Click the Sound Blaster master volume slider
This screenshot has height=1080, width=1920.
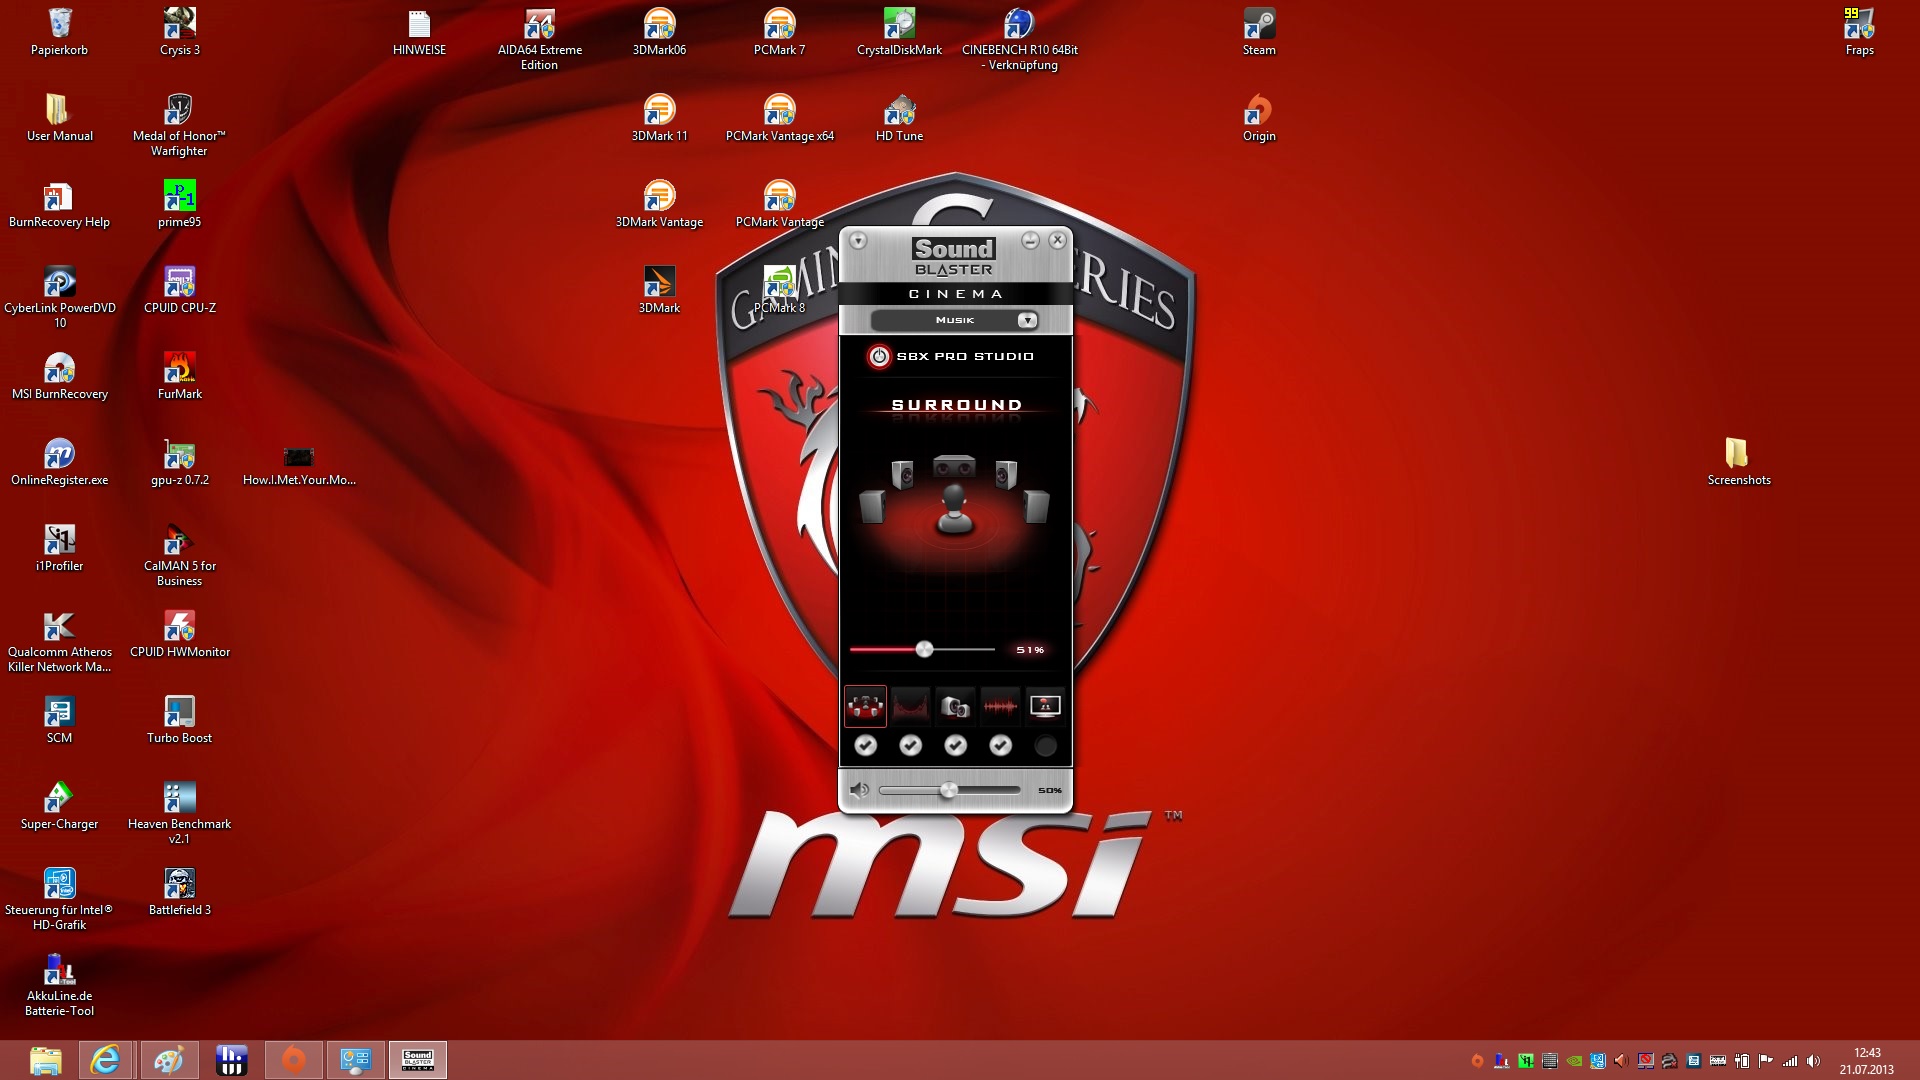coord(948,790)
